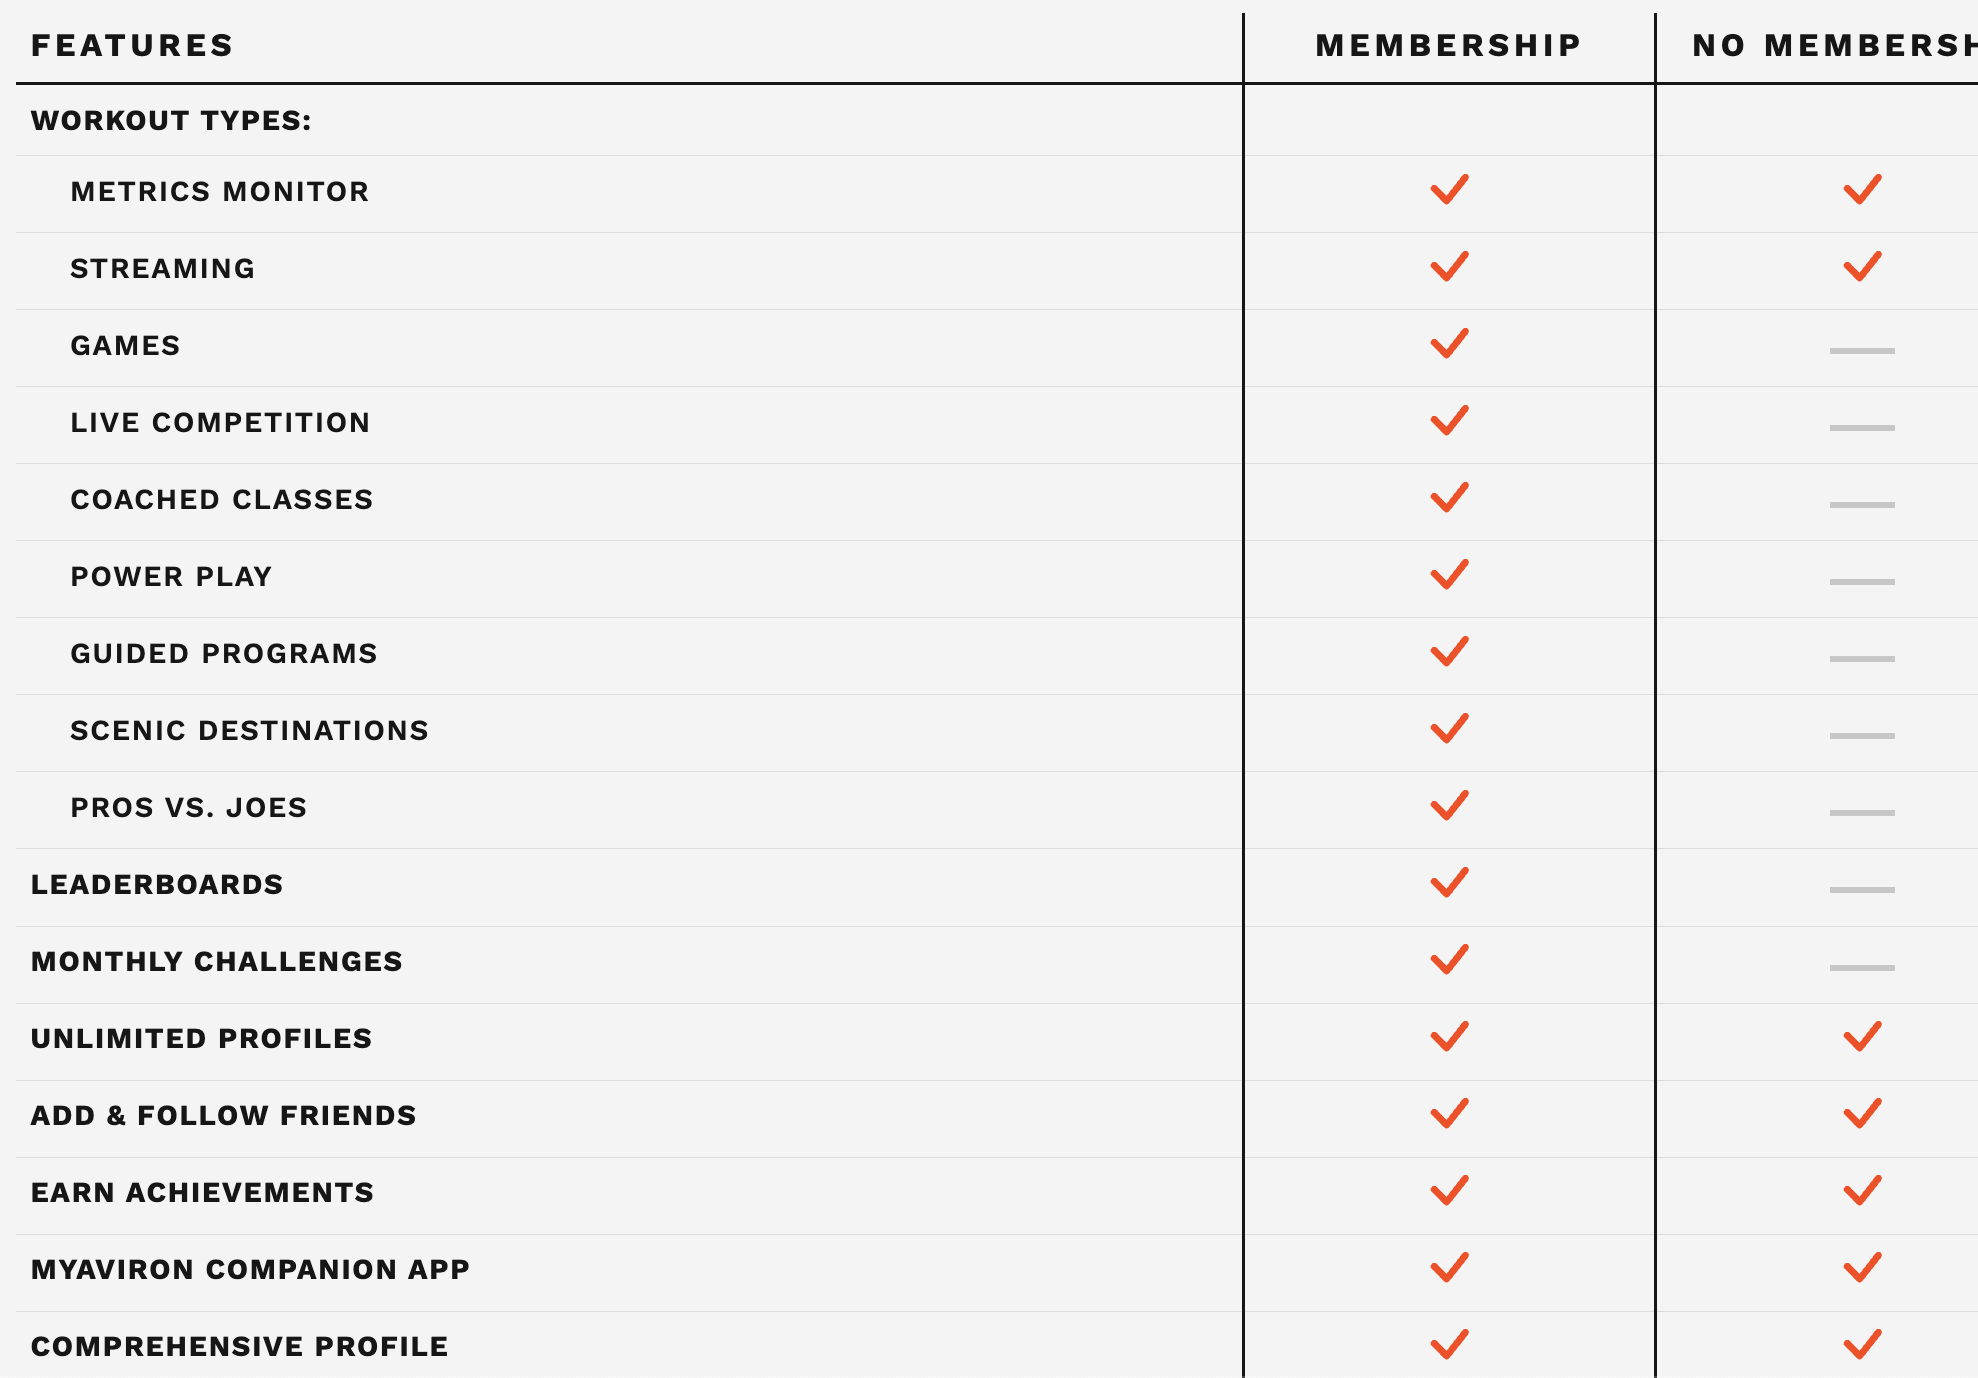Click the No Membership dash for Monthly Challenges
The width and height of the screenshot is (1978, 1378).
pos(1861,968)
